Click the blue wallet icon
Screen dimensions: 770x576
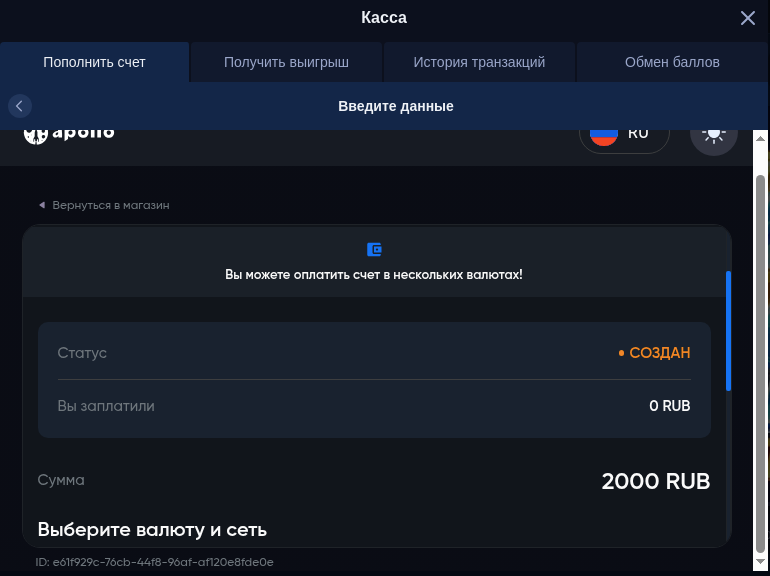[374, 250]
